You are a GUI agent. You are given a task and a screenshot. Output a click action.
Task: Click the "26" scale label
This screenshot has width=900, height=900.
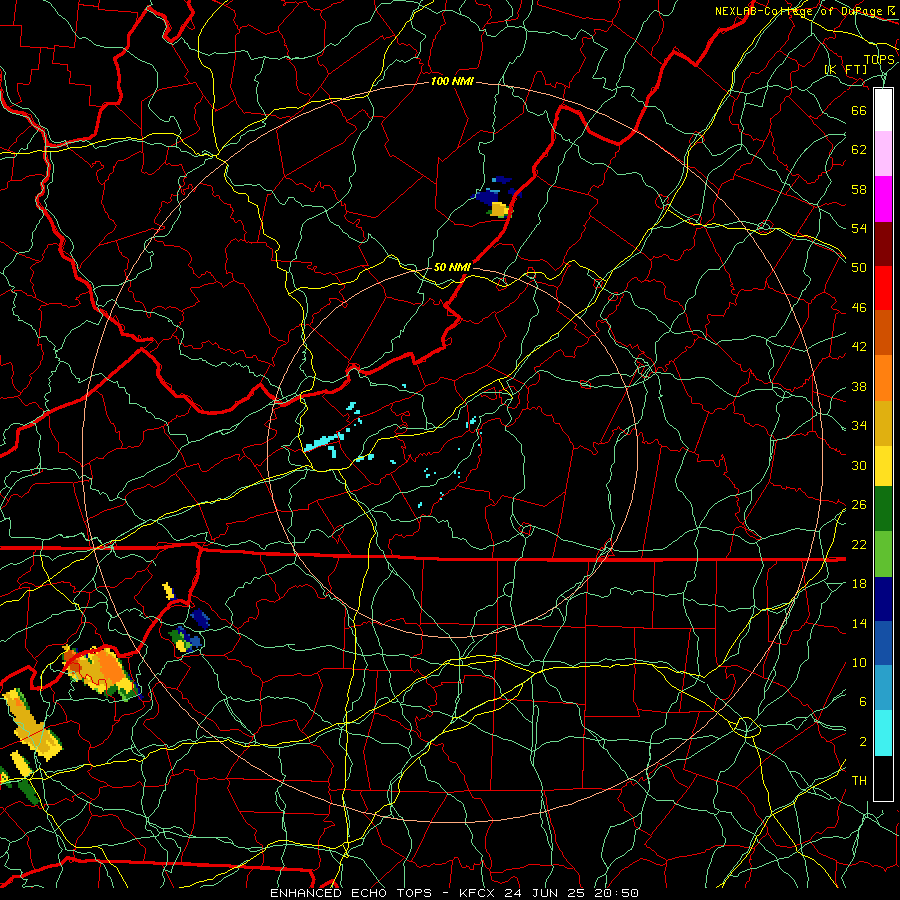click(859, 505)
